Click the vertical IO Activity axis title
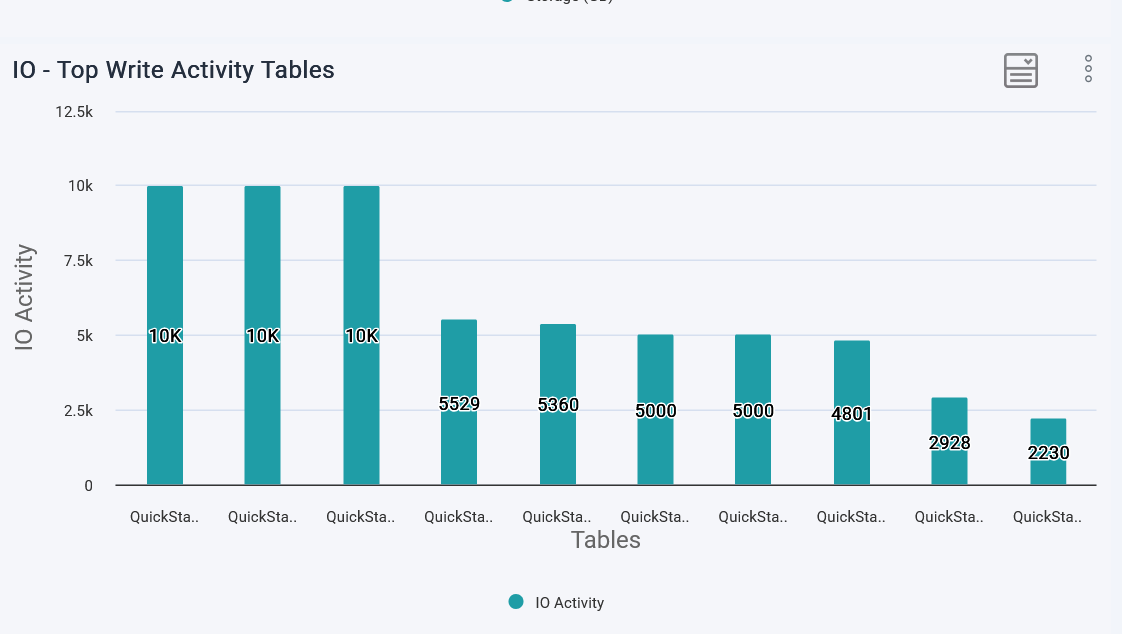This screenshot has height=634, width=1122. [x=25, y=297]
